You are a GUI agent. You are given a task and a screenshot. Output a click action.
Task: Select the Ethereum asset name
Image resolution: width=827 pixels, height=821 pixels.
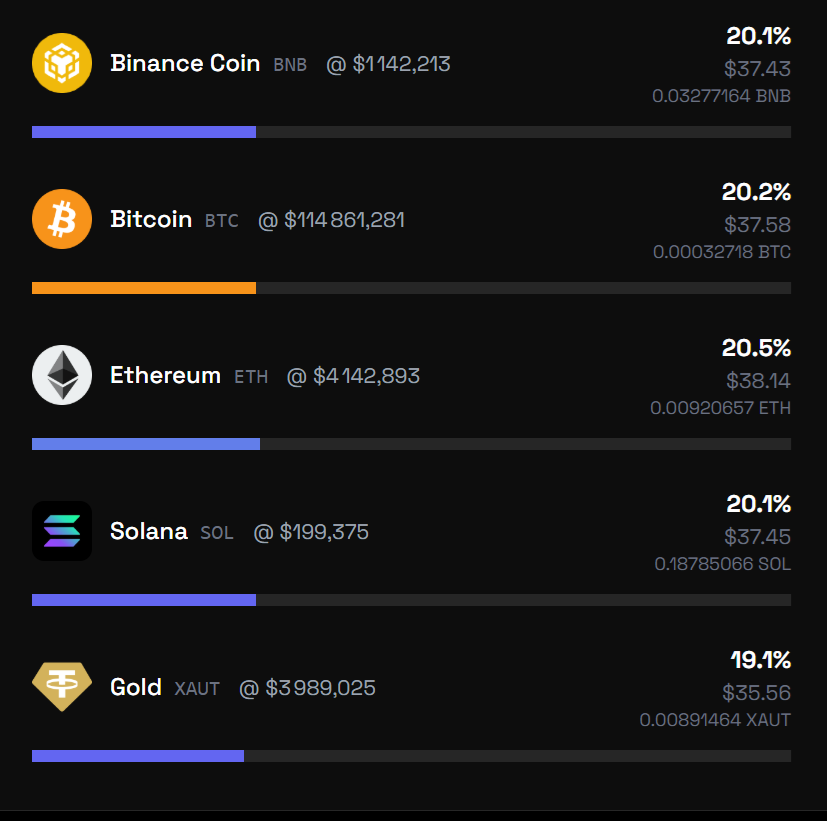point(166,375)
